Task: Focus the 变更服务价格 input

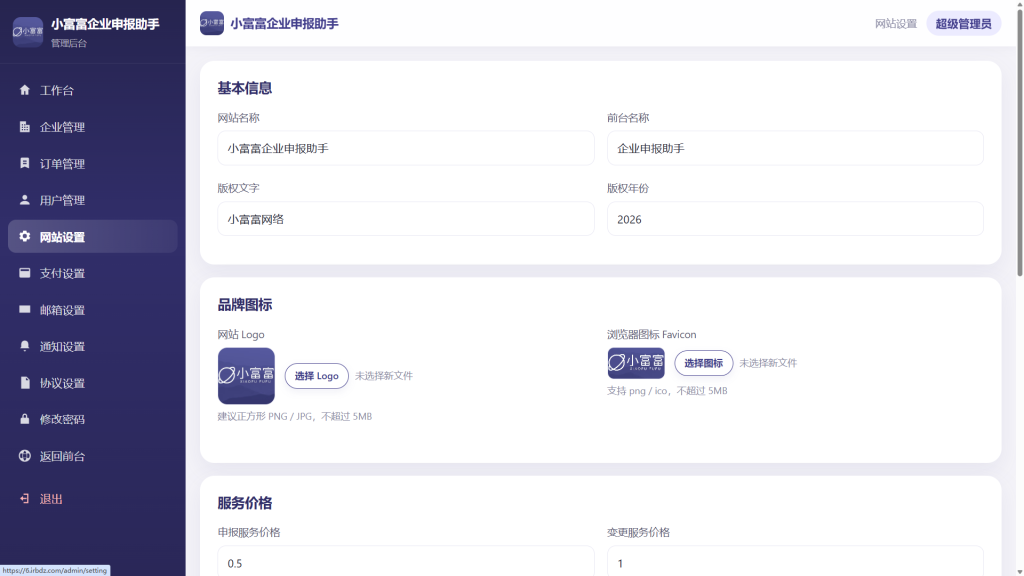Action: click(795, 562)
